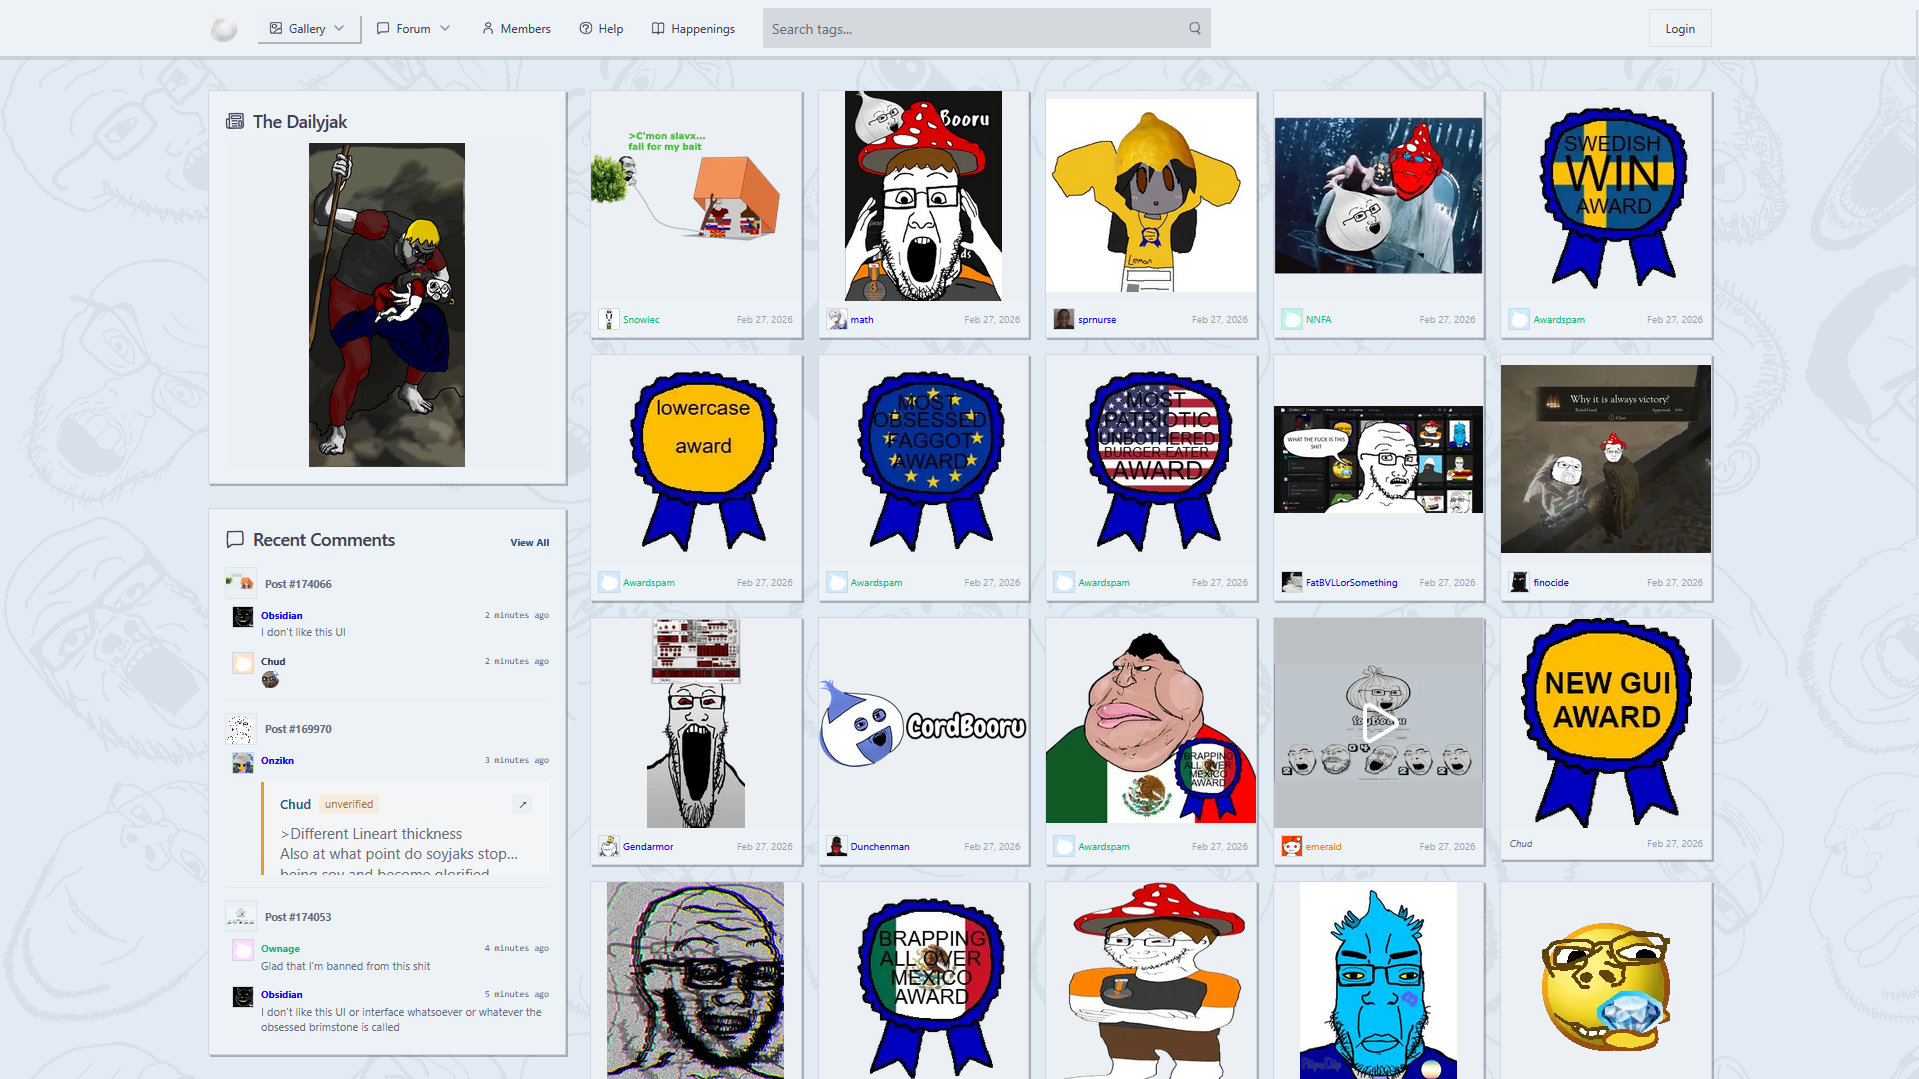1919x1079 pixels.
Task: Open the Members page
Action: (x=516, y=29)
